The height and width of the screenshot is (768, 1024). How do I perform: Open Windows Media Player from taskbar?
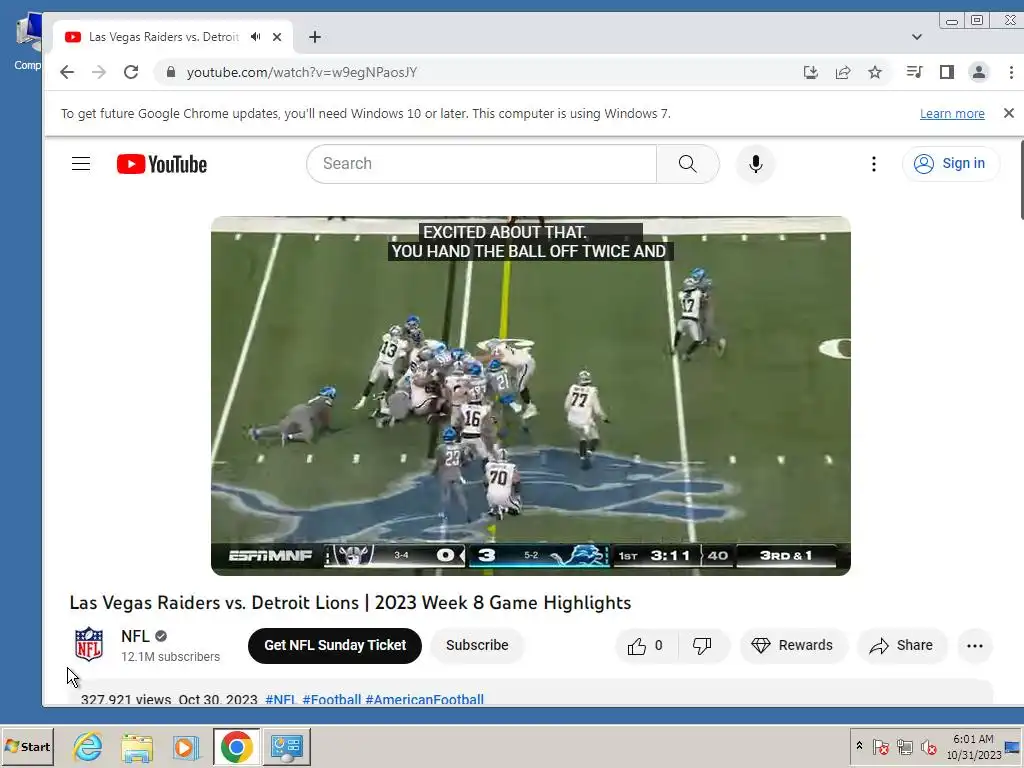tap(185, 746)
